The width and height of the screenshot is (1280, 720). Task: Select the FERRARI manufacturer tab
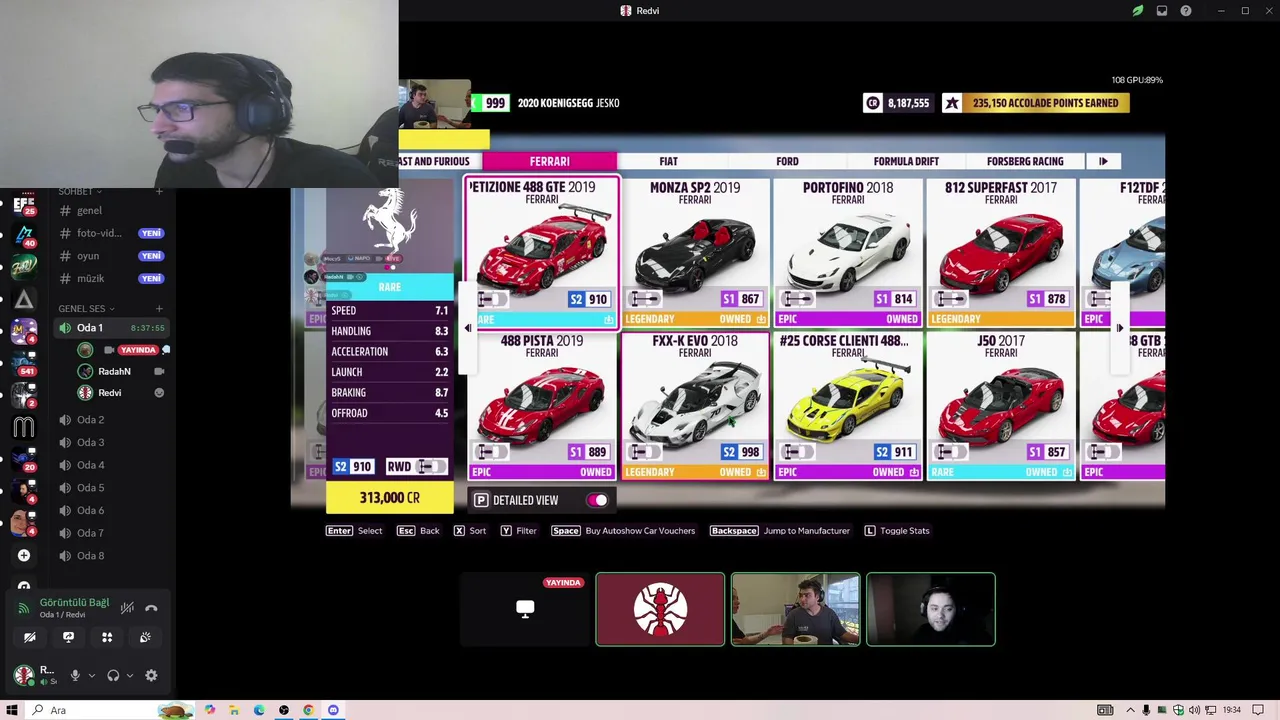coord(550,161)
